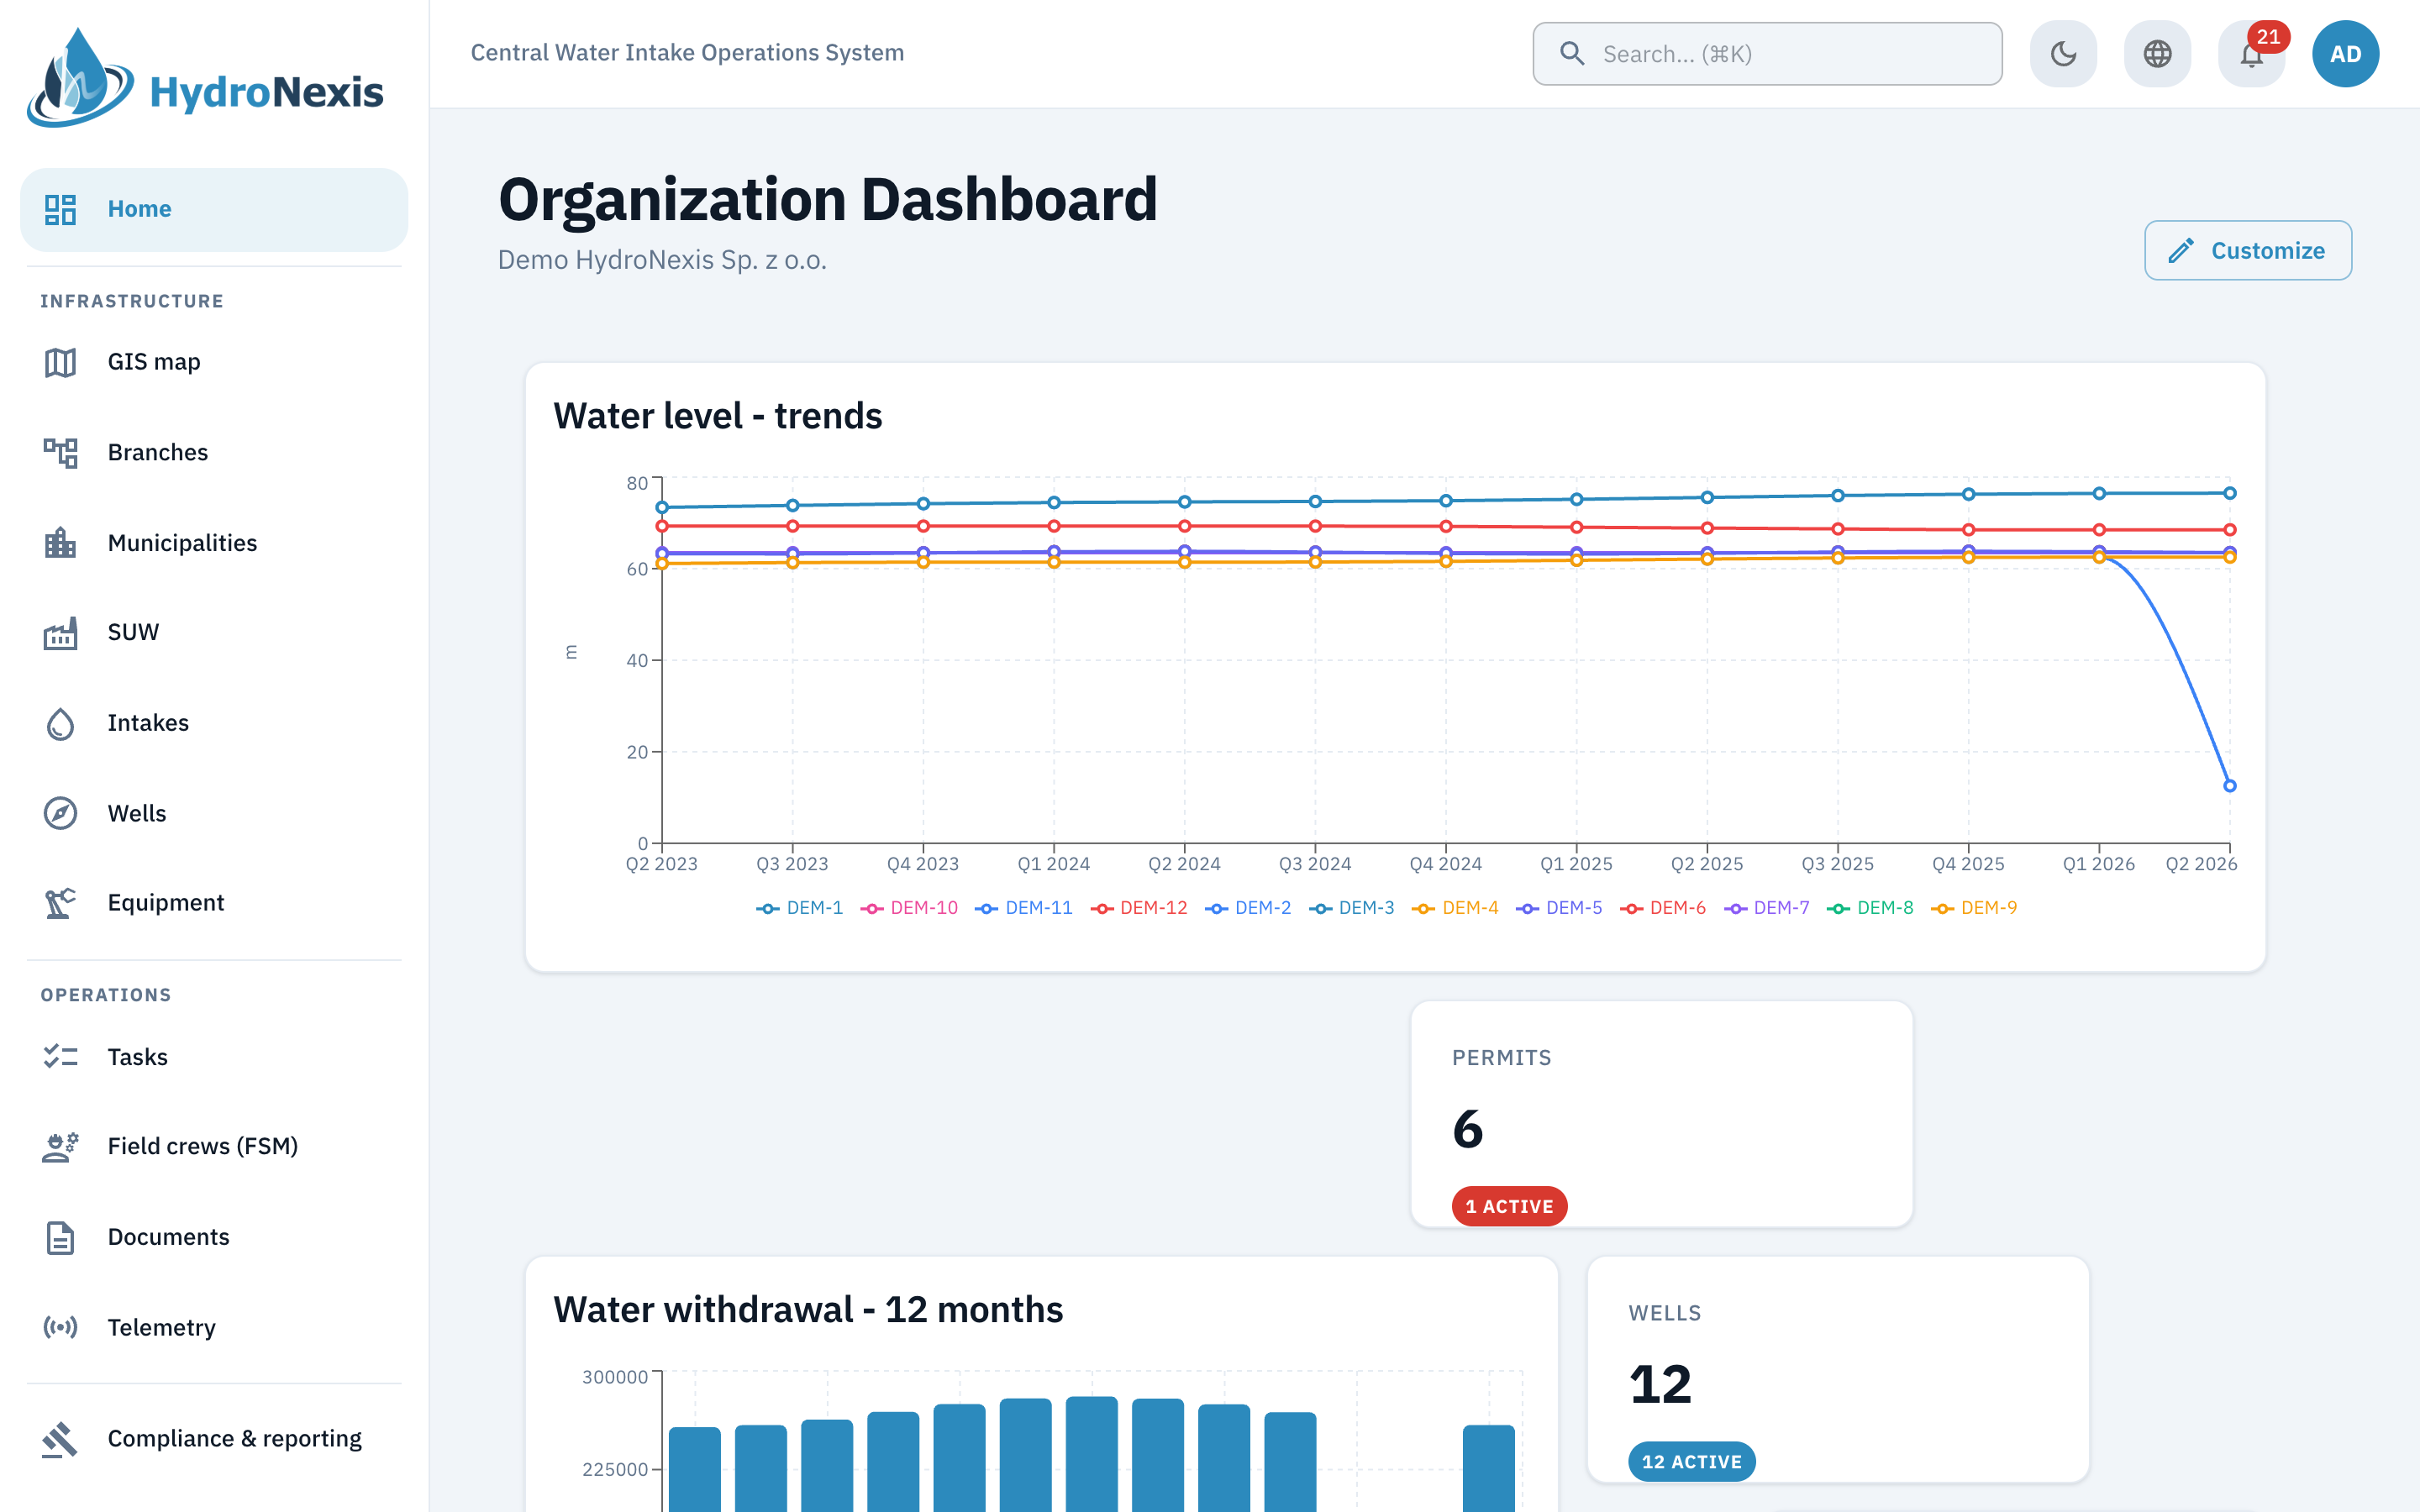Click the Customize button
Image resolution: width=2420 pixels, height=1512 pixels.
[x=2247, y=250]
